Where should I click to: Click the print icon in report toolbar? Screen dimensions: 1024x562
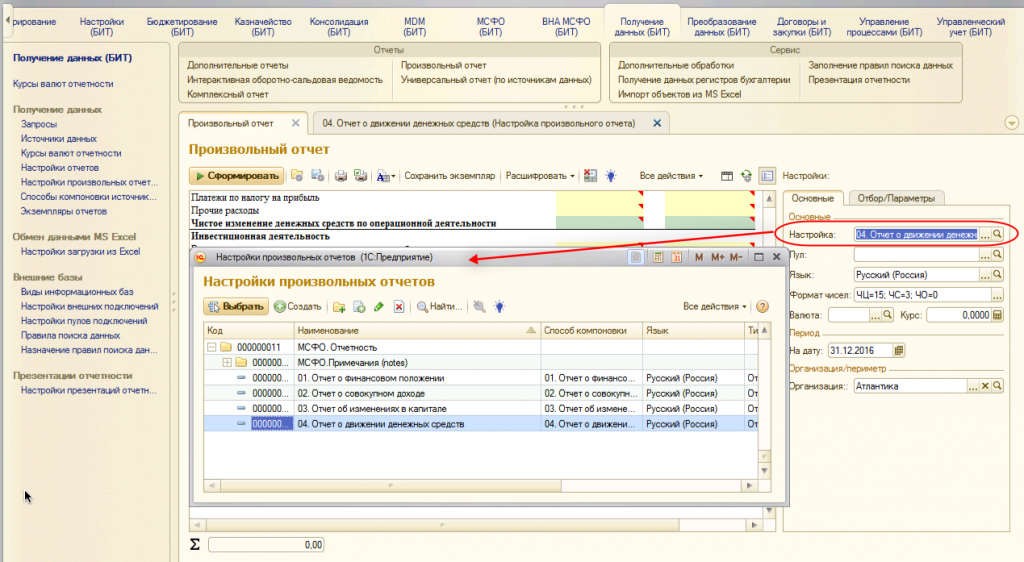[340, 176]
